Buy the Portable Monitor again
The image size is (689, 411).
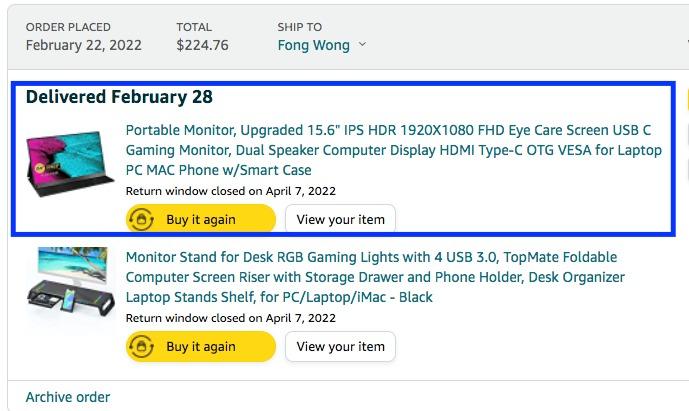click(x=201, y=219)
